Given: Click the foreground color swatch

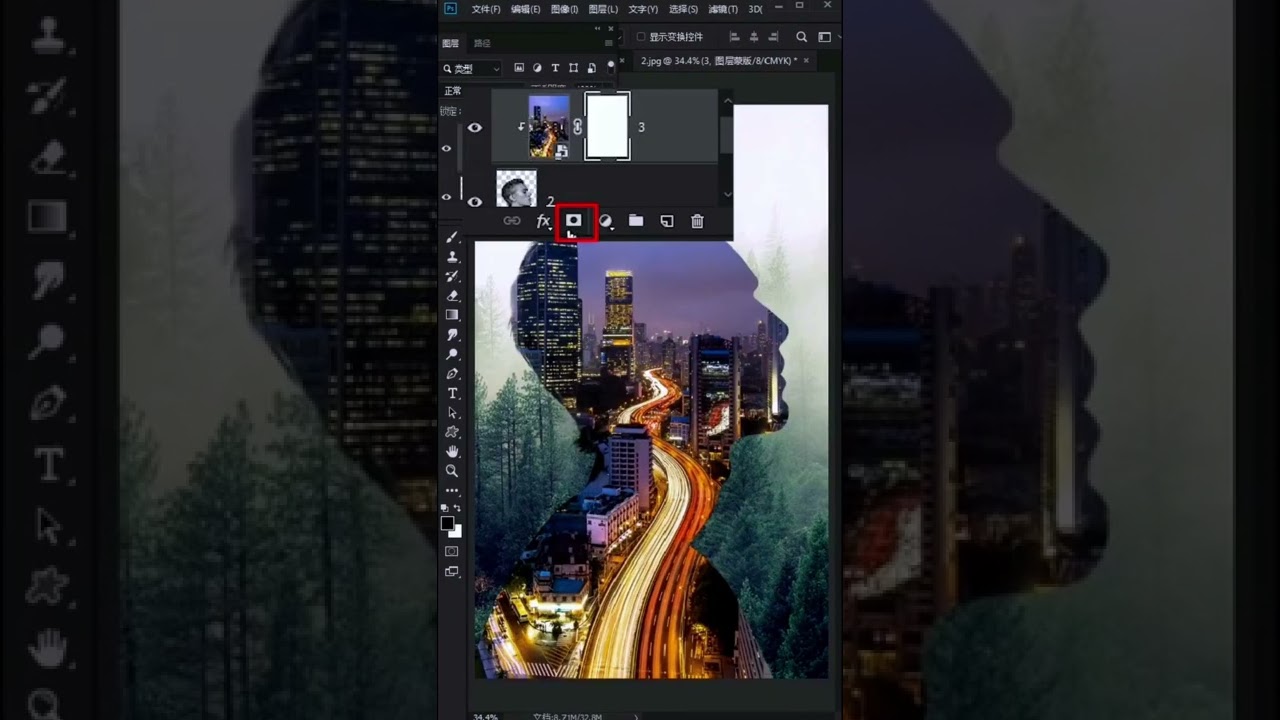Looking at the screenshot, I should (448, 523).
